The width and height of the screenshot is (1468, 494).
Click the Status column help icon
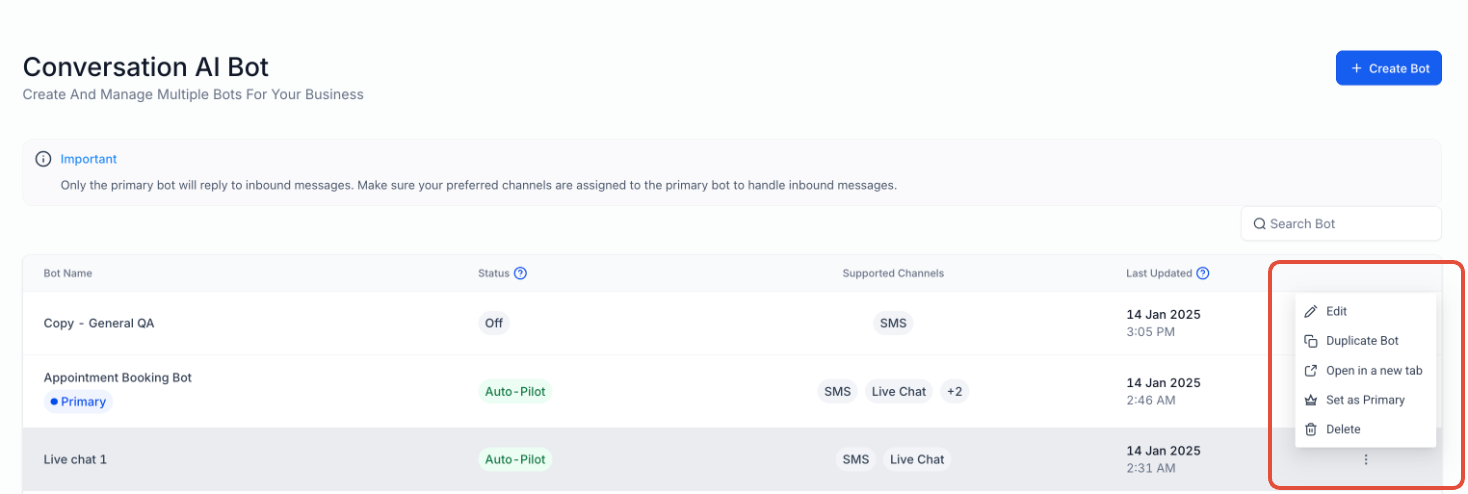tap(521, 273)
